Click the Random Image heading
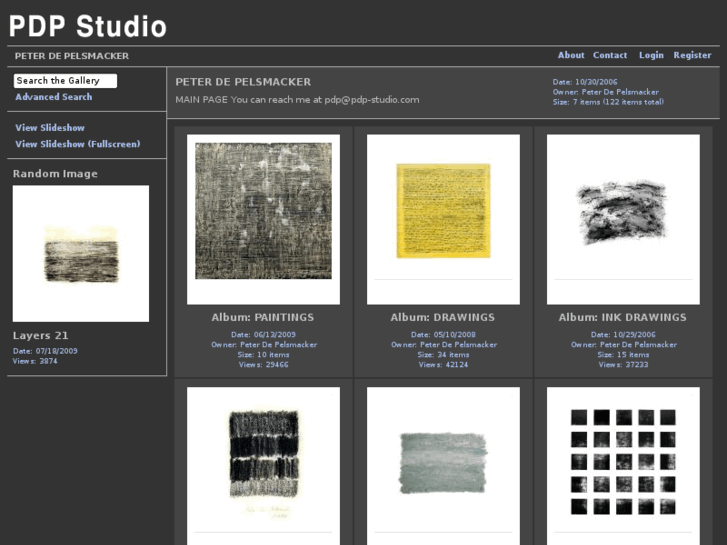Image resolution: width=727 pixels, height=545 pixels. point(55,173)
